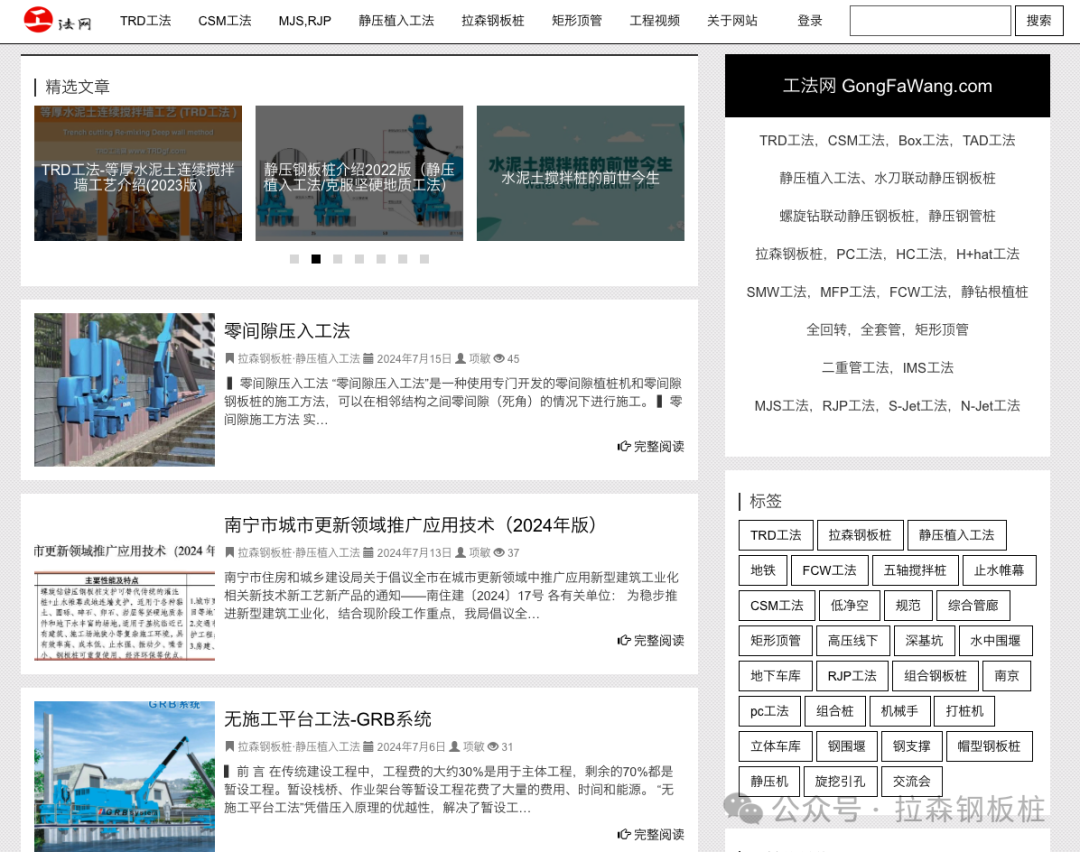Open the 水泥土搅拌桩的前世今生 featured card
Viewport: 1080px width, 852px height.
click(580, 173)
